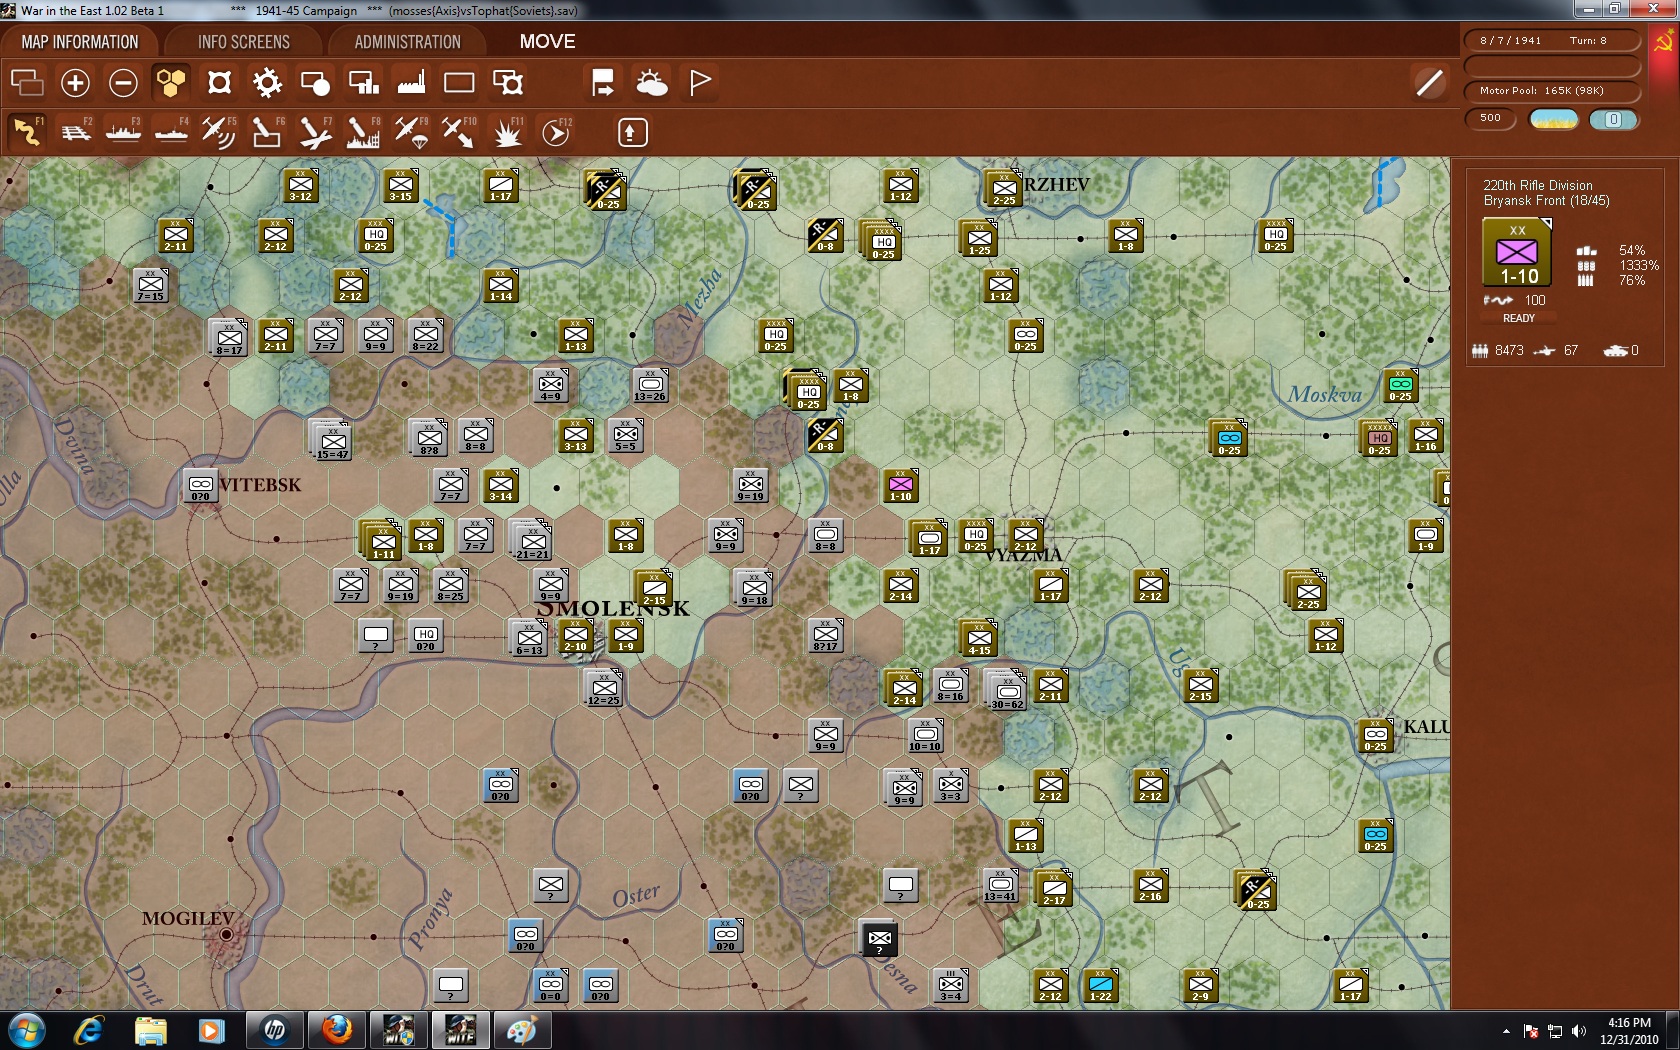1680x1050 pixels.
Task: Switch to the Administration tab
Action: point(407,42)
